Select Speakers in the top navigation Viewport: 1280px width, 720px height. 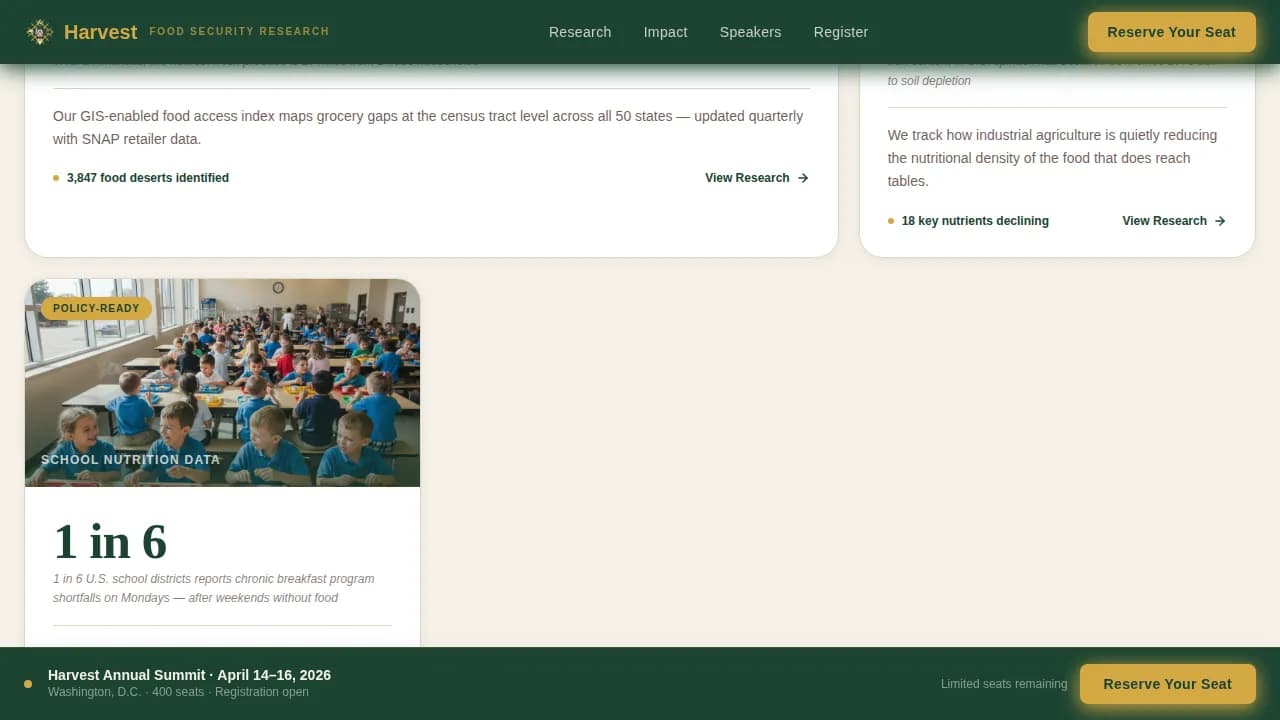click(750, 32)
